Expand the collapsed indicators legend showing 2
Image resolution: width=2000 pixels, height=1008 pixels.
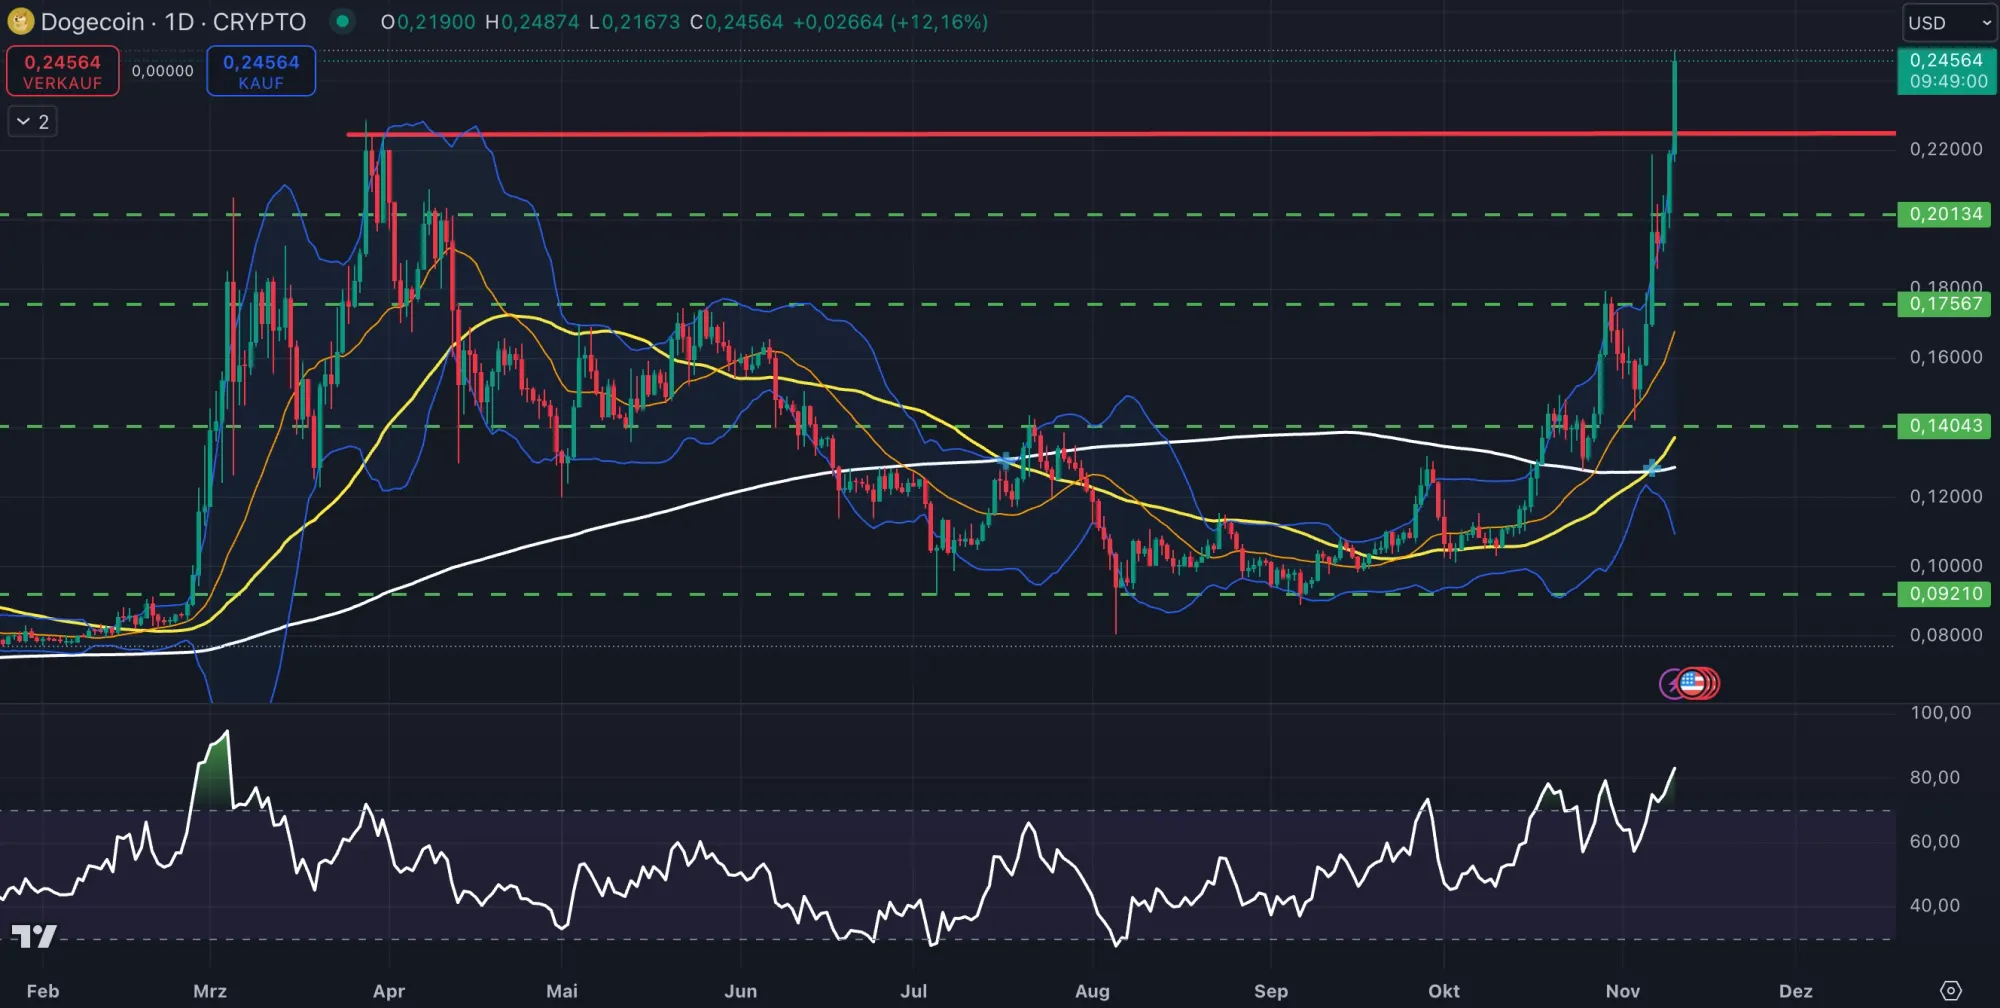click(33, 122)
